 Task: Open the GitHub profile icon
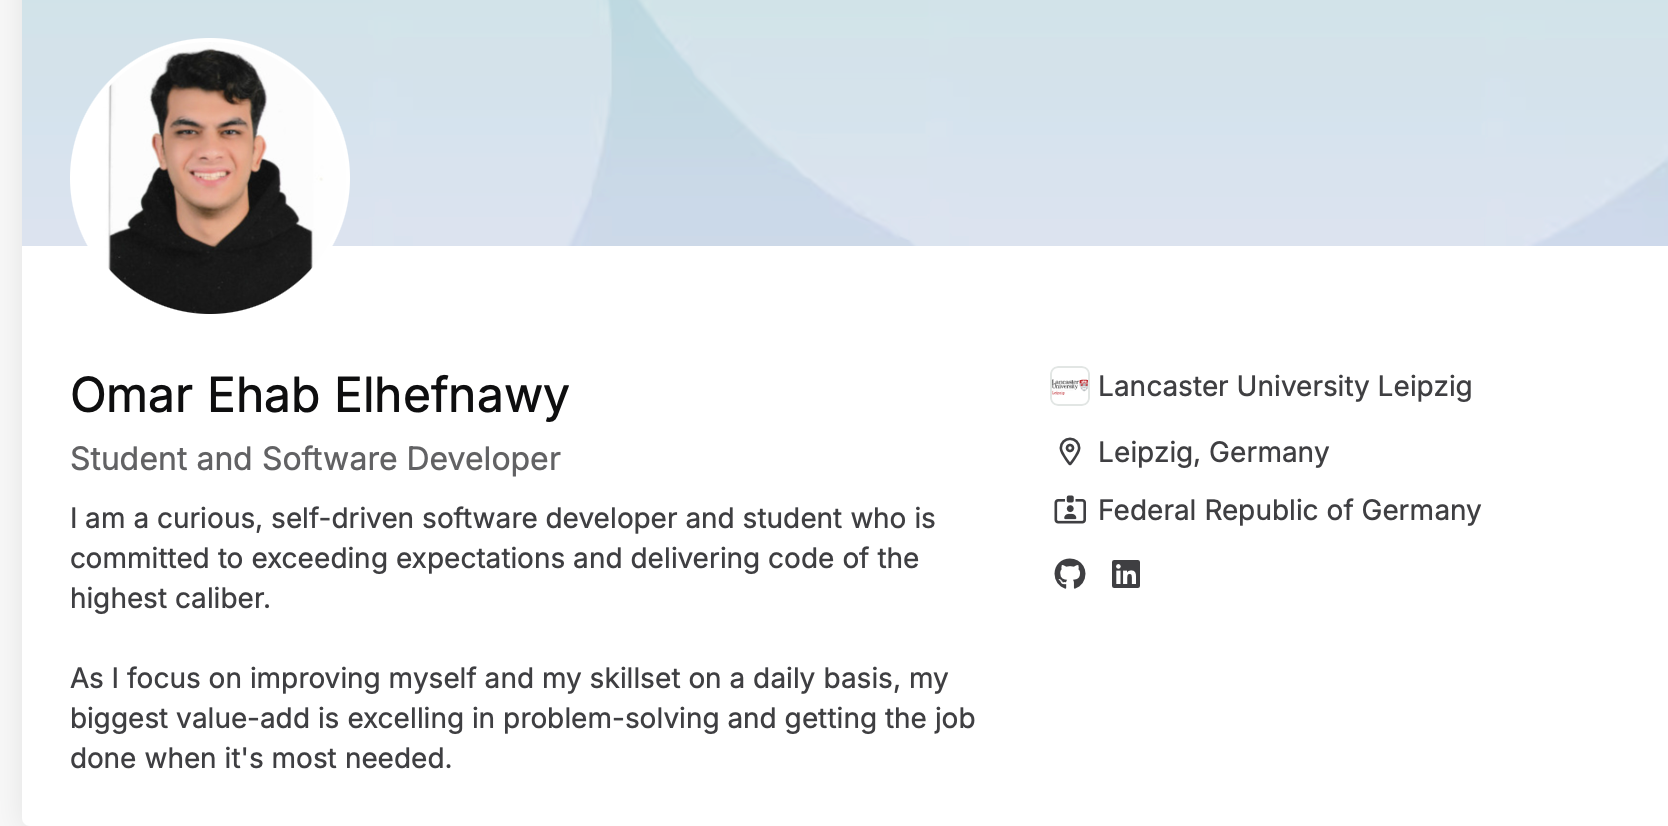click(1070, 574)
